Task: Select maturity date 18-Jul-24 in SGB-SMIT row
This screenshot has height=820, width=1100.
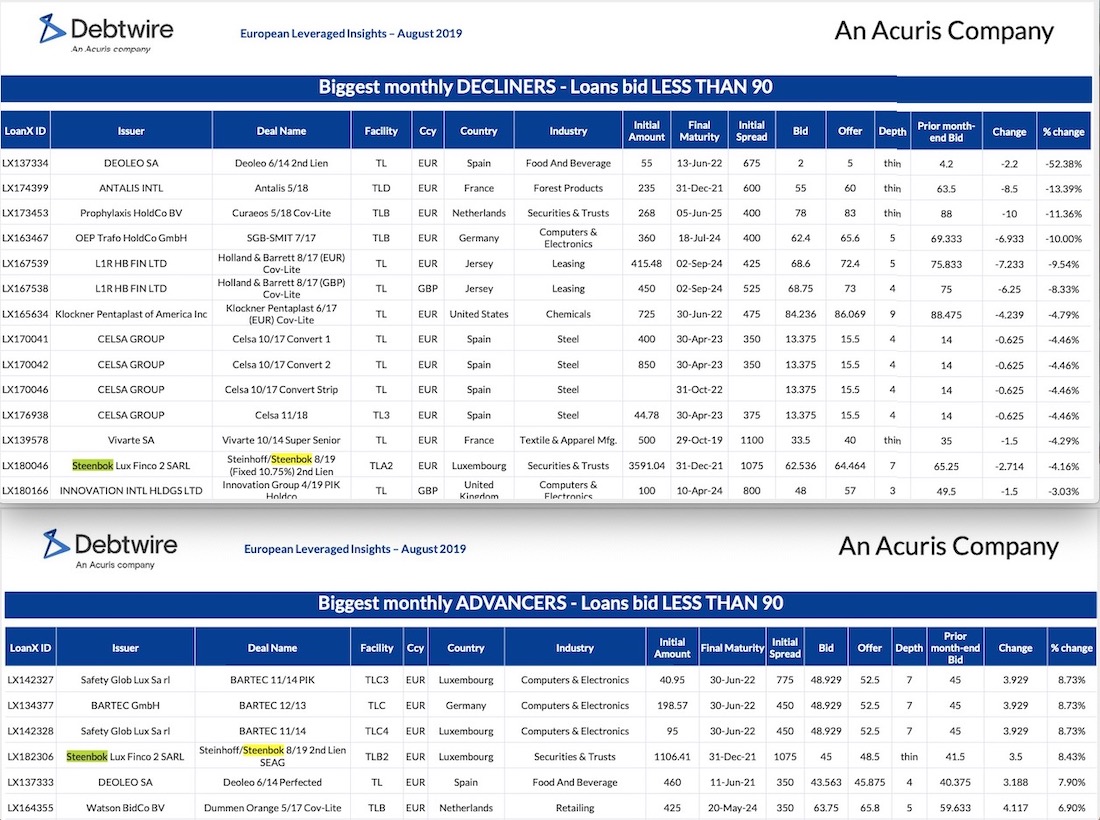Action: click(x=699, y=238)
